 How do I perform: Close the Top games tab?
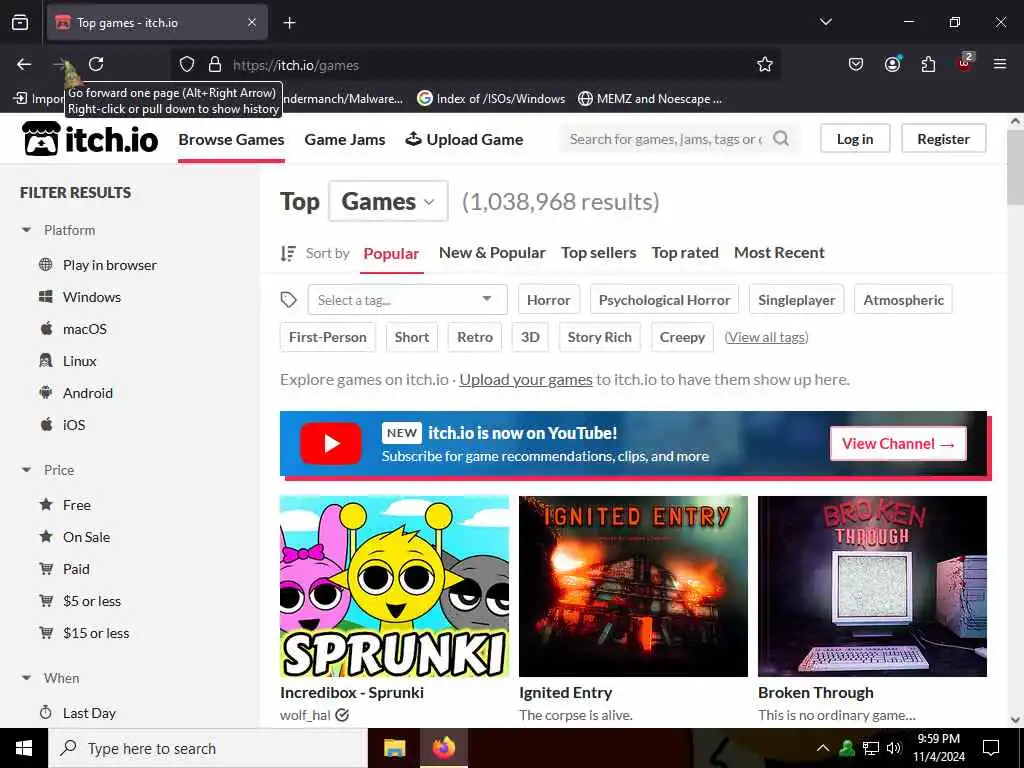[x=252, y=23]
